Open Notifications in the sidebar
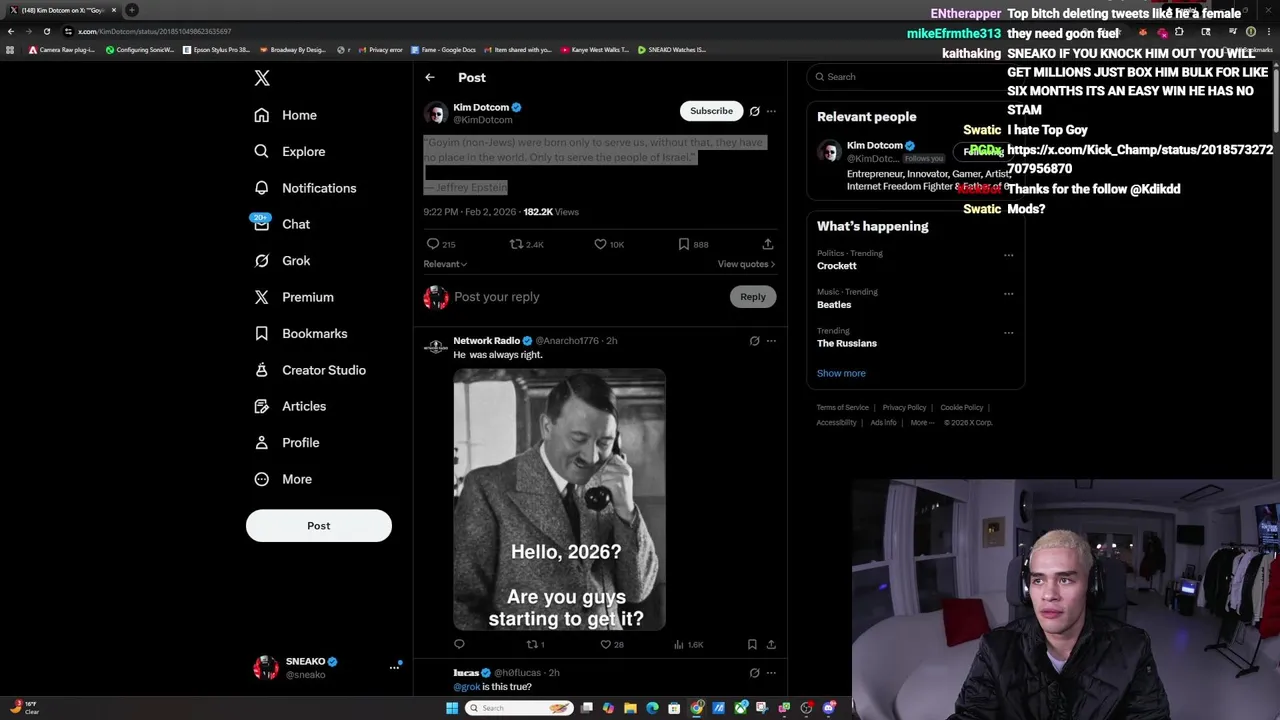 pos(305,188)
